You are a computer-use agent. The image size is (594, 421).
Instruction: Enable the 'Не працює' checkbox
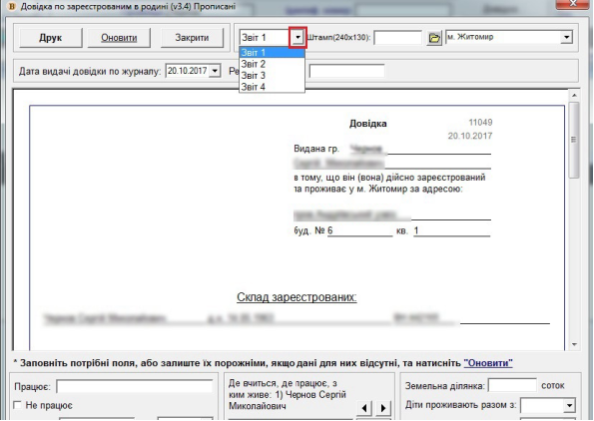tap(17, 405)
